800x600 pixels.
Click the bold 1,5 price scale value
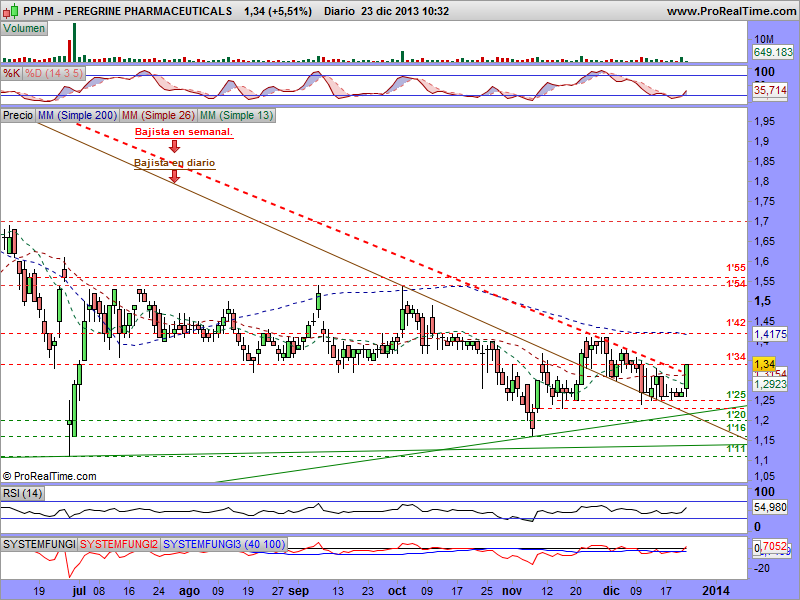click(x=763, y=301)
